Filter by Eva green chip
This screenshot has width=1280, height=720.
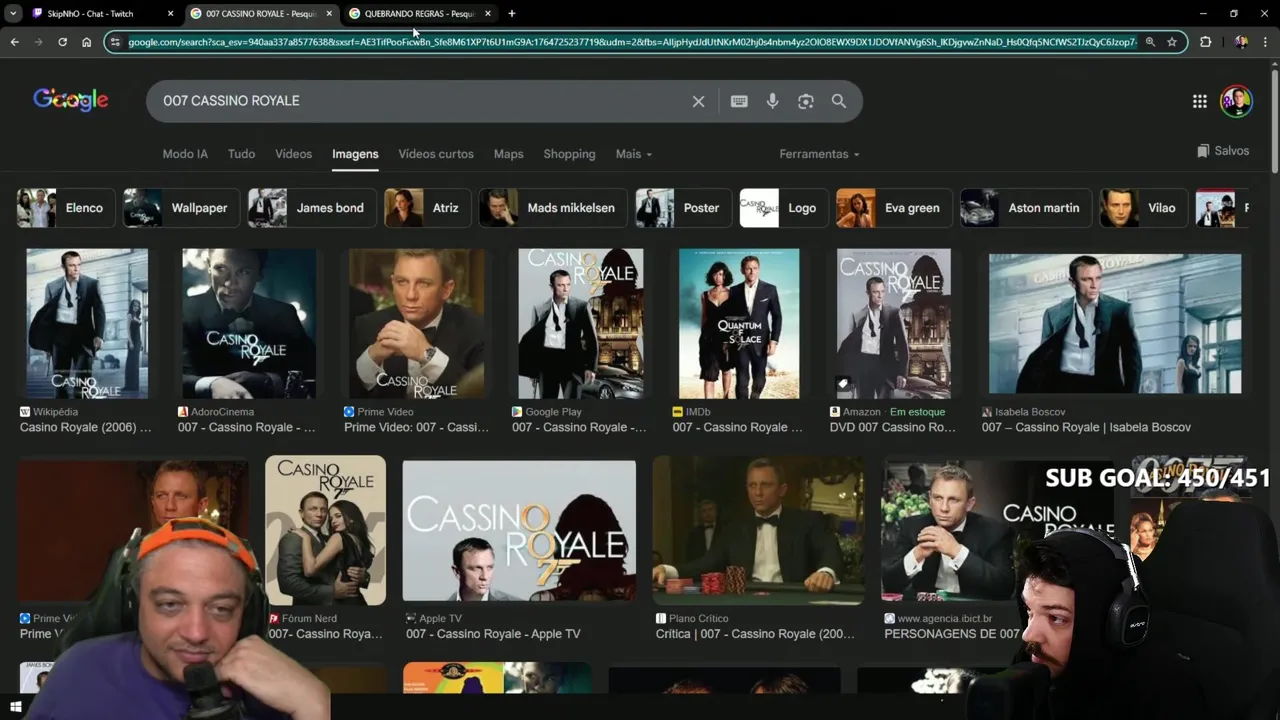894,208
